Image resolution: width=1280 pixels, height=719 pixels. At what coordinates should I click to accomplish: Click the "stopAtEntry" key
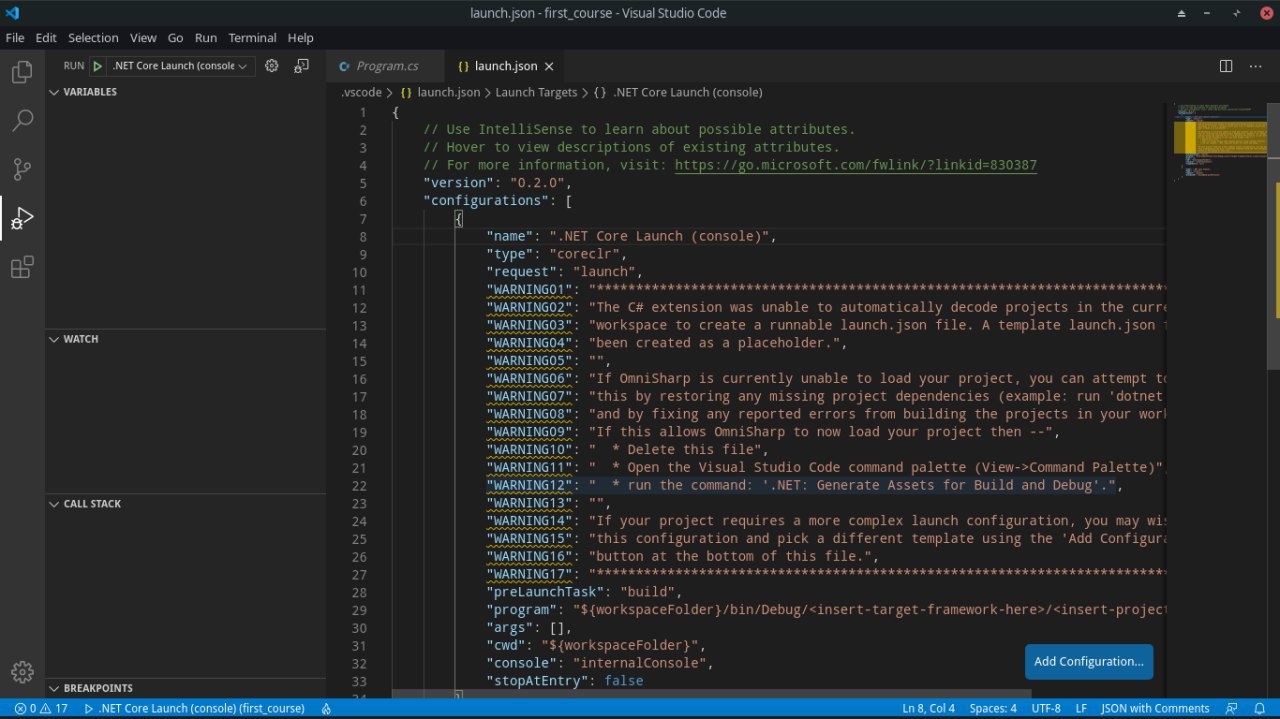(537, 681)
